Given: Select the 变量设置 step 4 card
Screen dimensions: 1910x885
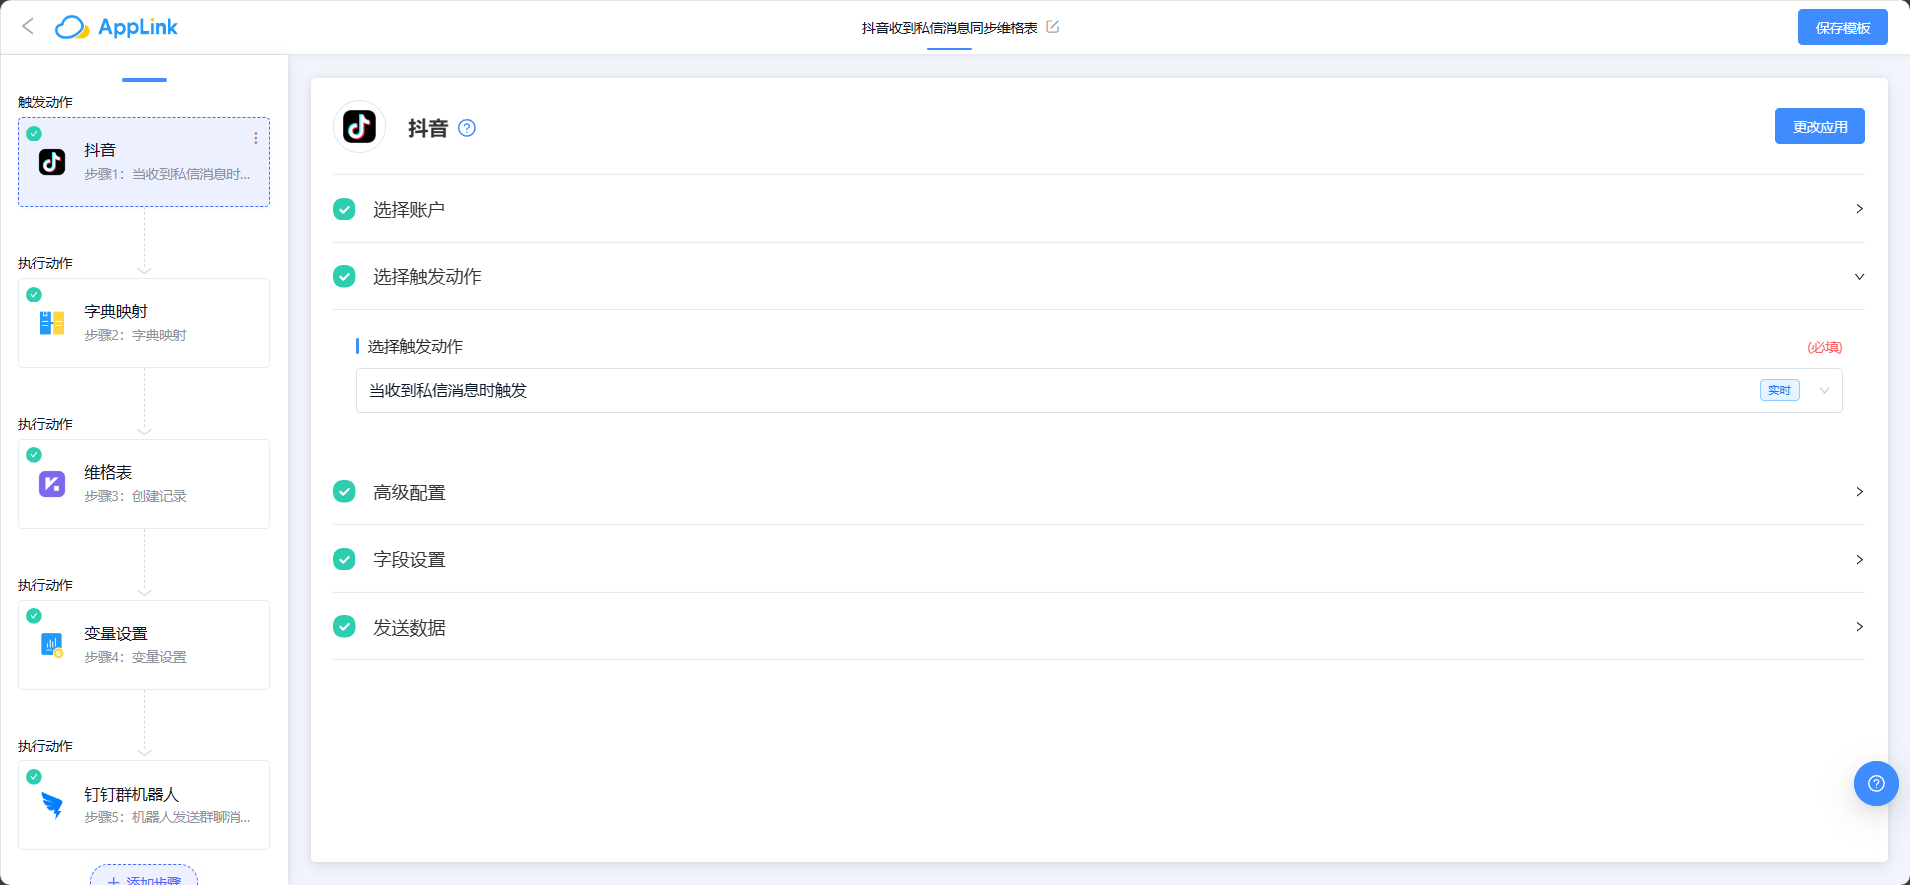Looking at the screenshot, I should point(144,645).
